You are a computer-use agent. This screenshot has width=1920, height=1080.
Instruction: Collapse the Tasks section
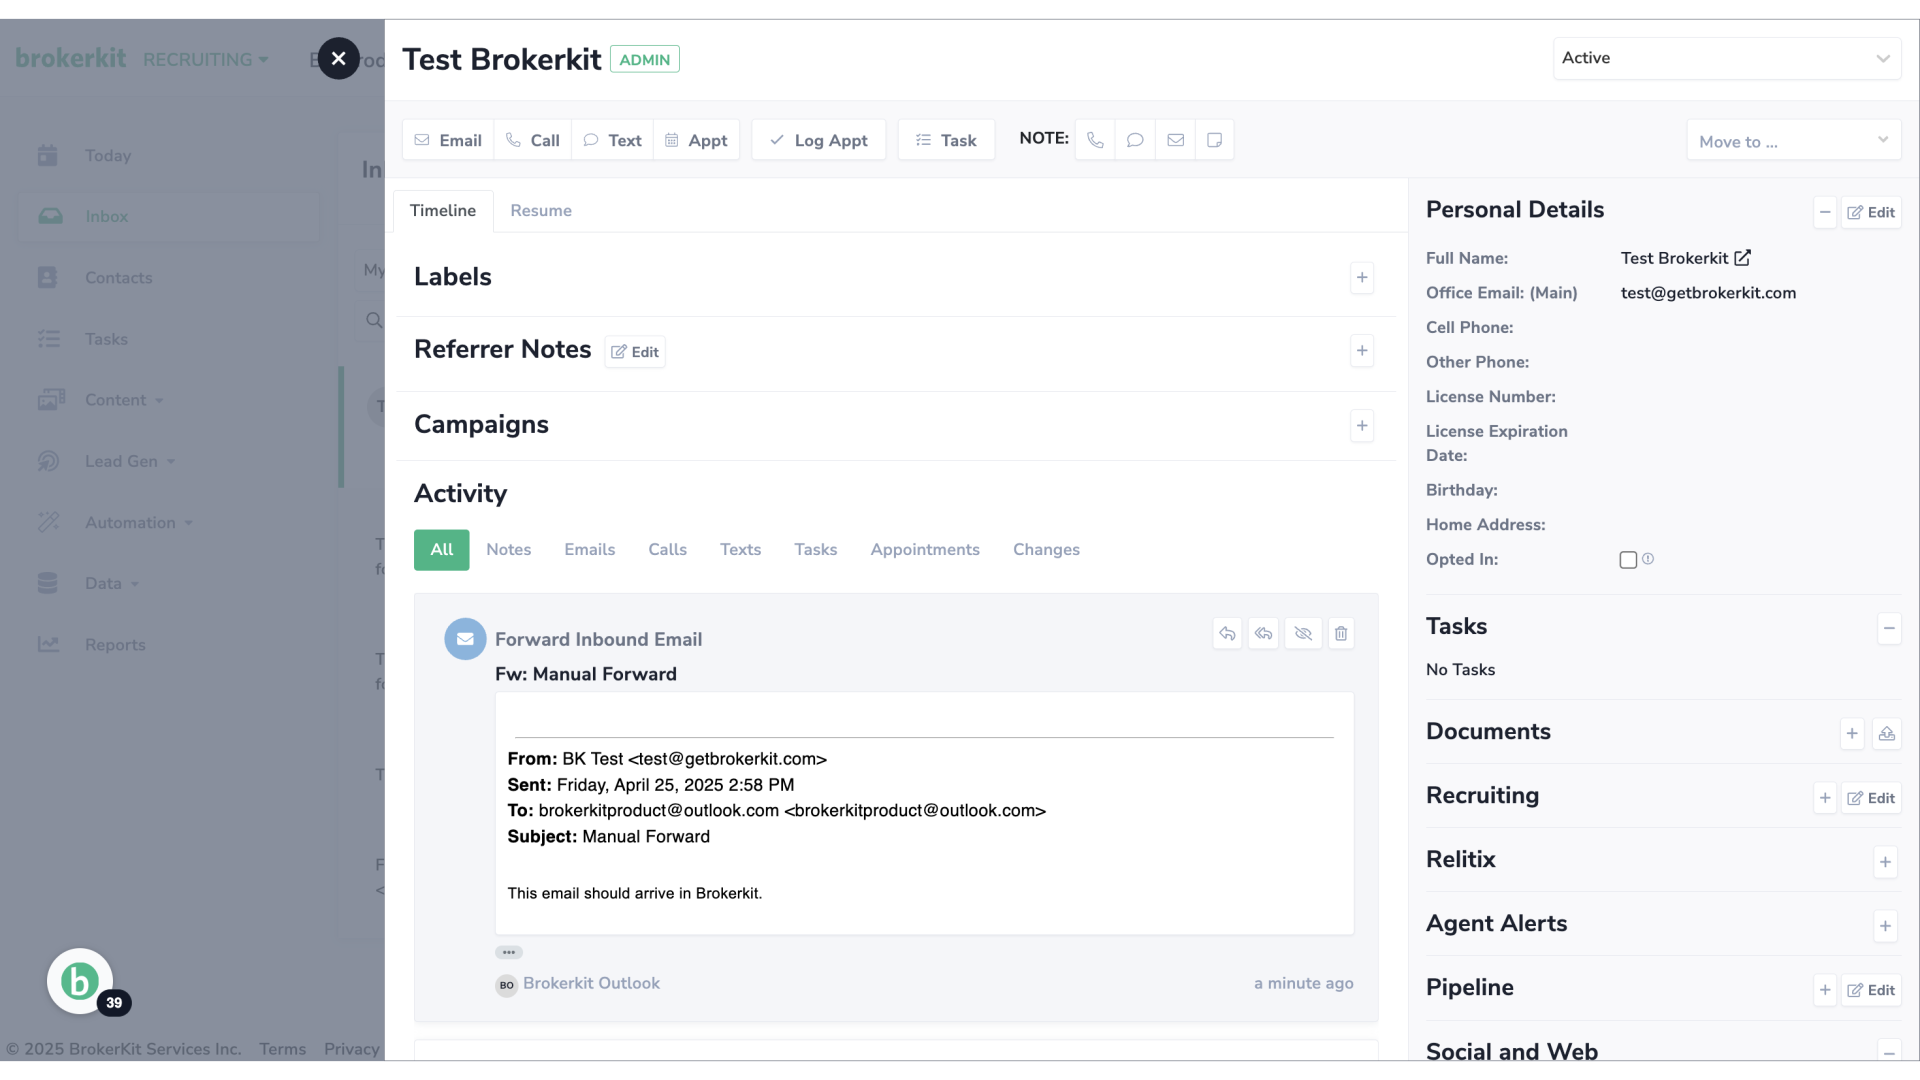[1889, 629]
